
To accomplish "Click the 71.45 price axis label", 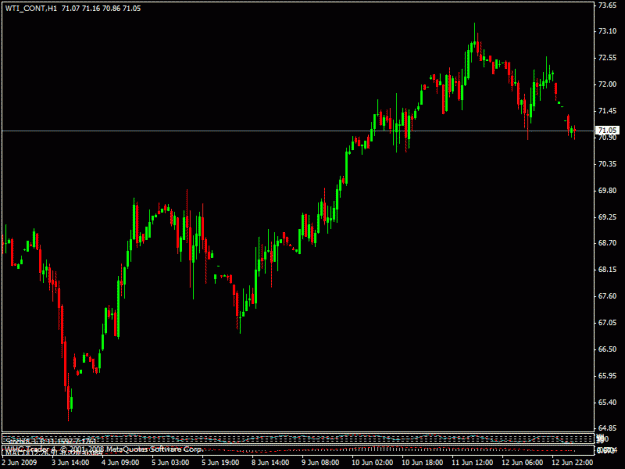I will pos(607,111).
